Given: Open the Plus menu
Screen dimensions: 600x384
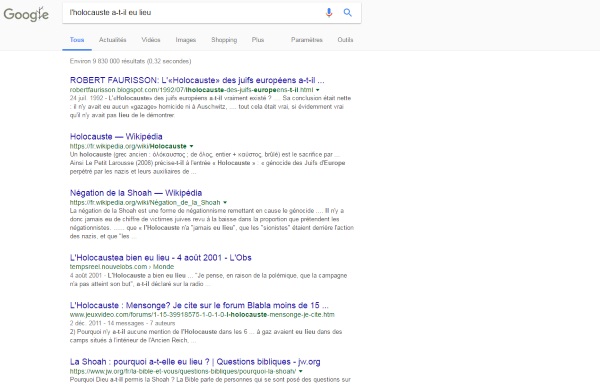Looking at the screenshot, I should click(258, 40).
